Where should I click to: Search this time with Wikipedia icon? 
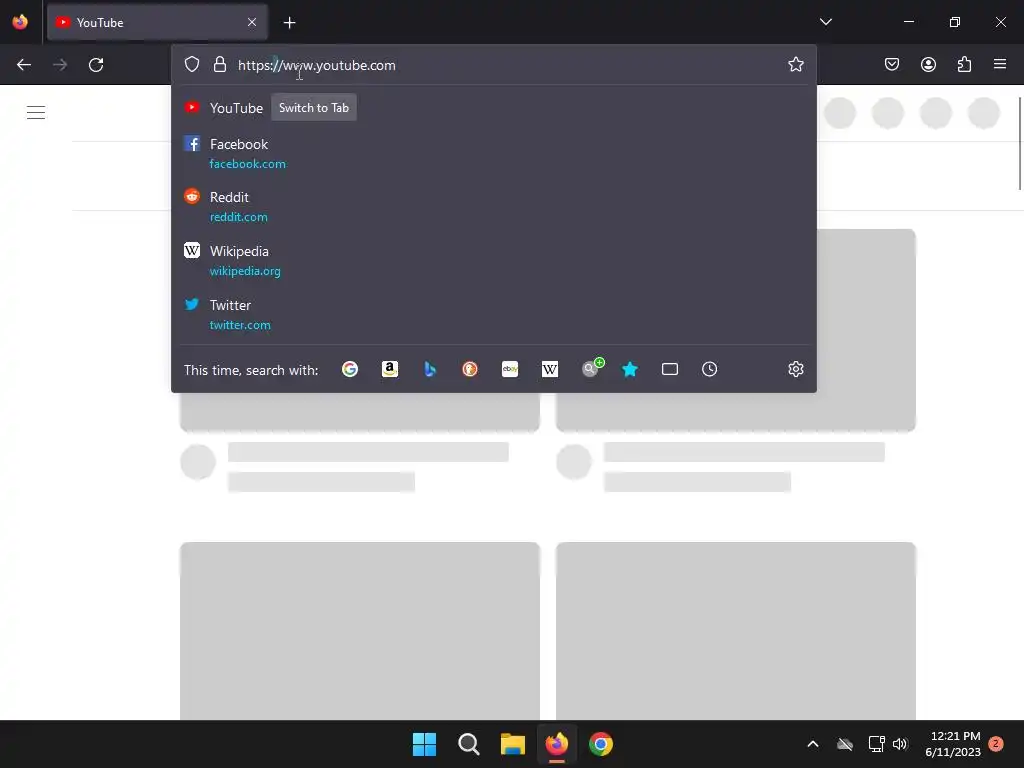(550, 370)
